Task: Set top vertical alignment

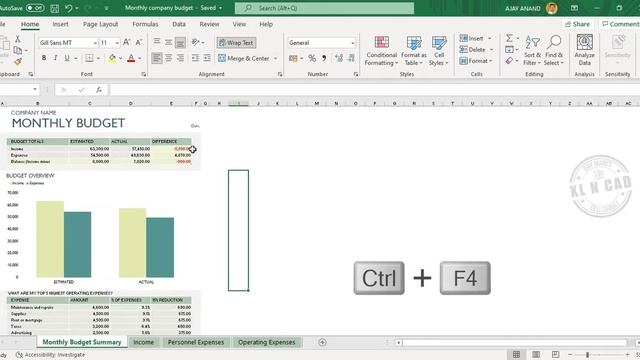Action: click(157, 42)
